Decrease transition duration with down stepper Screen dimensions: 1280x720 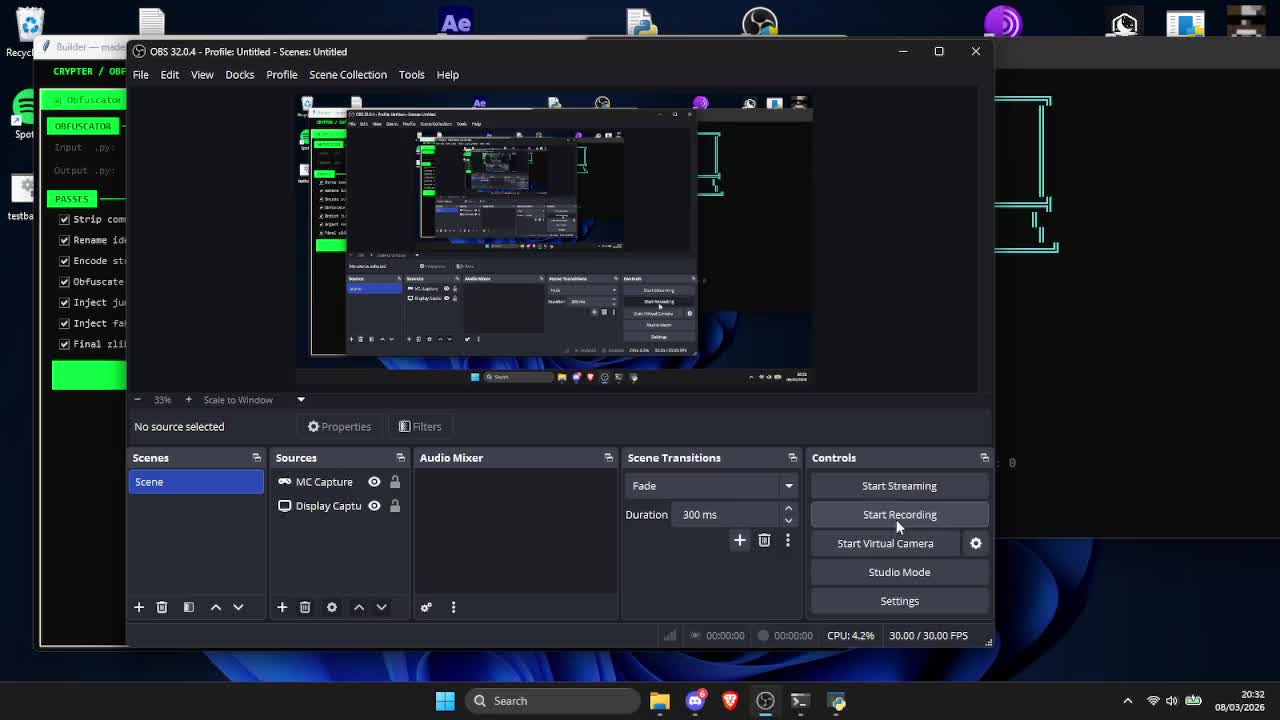[788, 520]
